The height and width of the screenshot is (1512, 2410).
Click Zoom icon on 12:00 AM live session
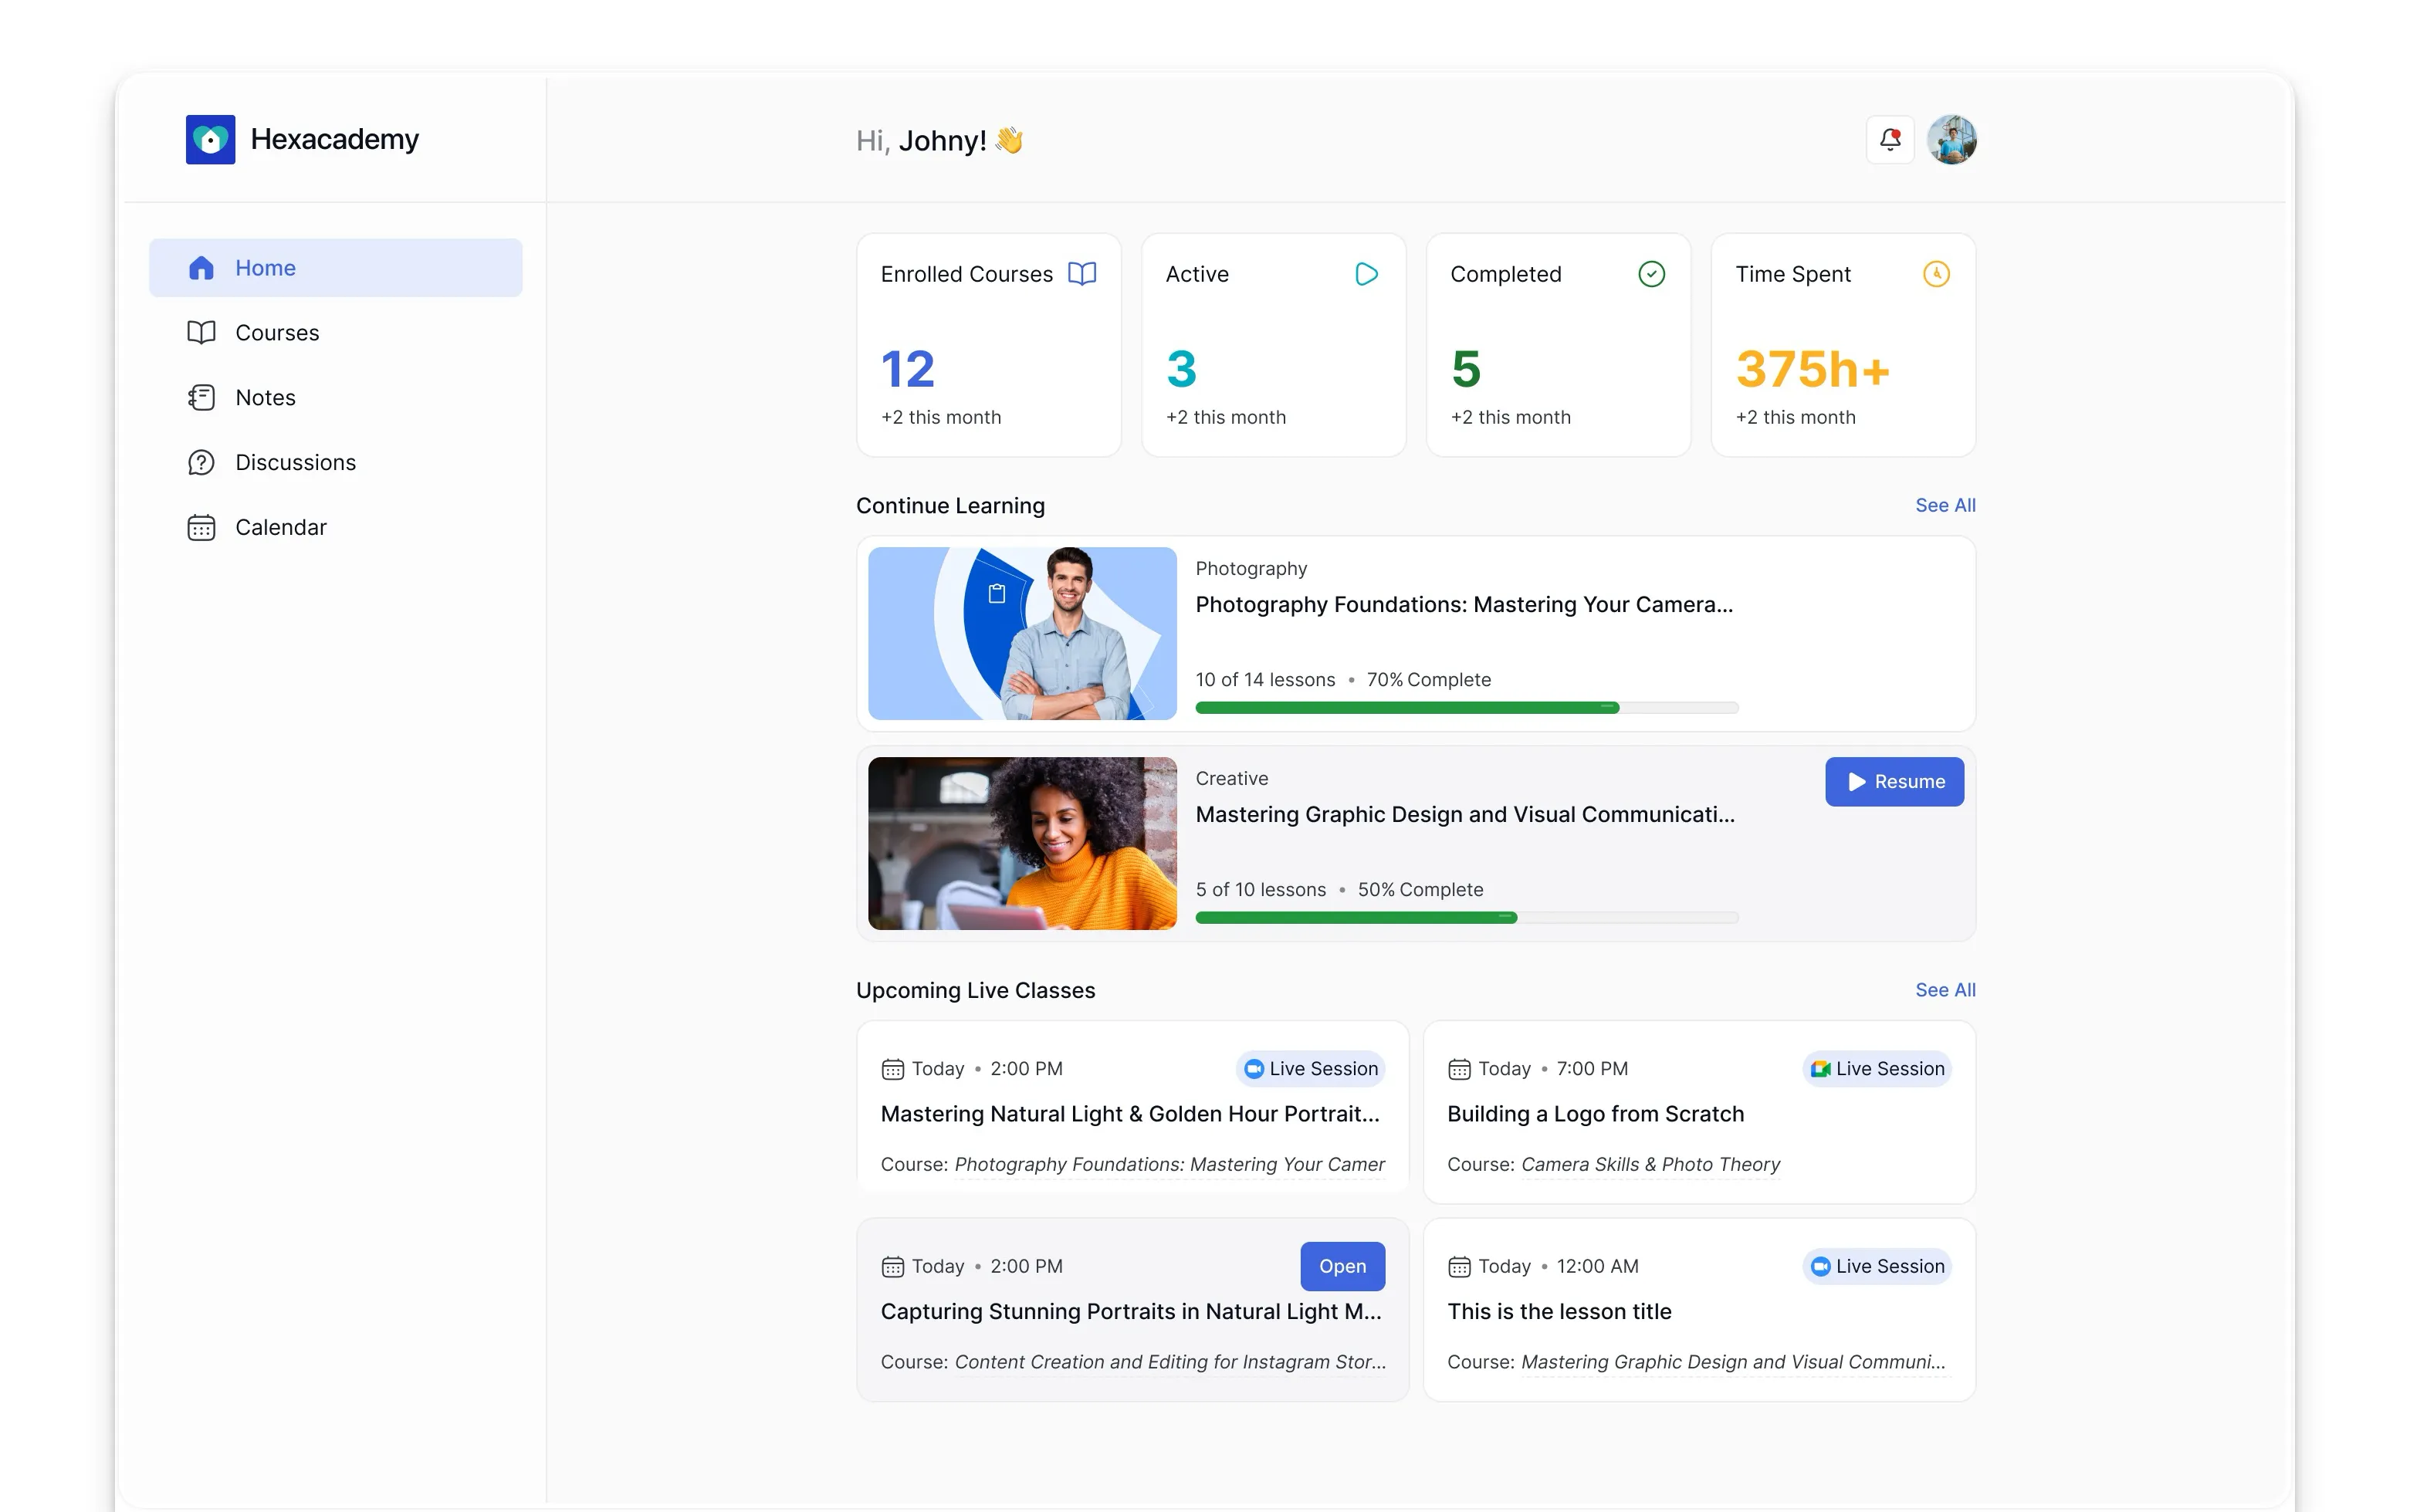1820,1267
